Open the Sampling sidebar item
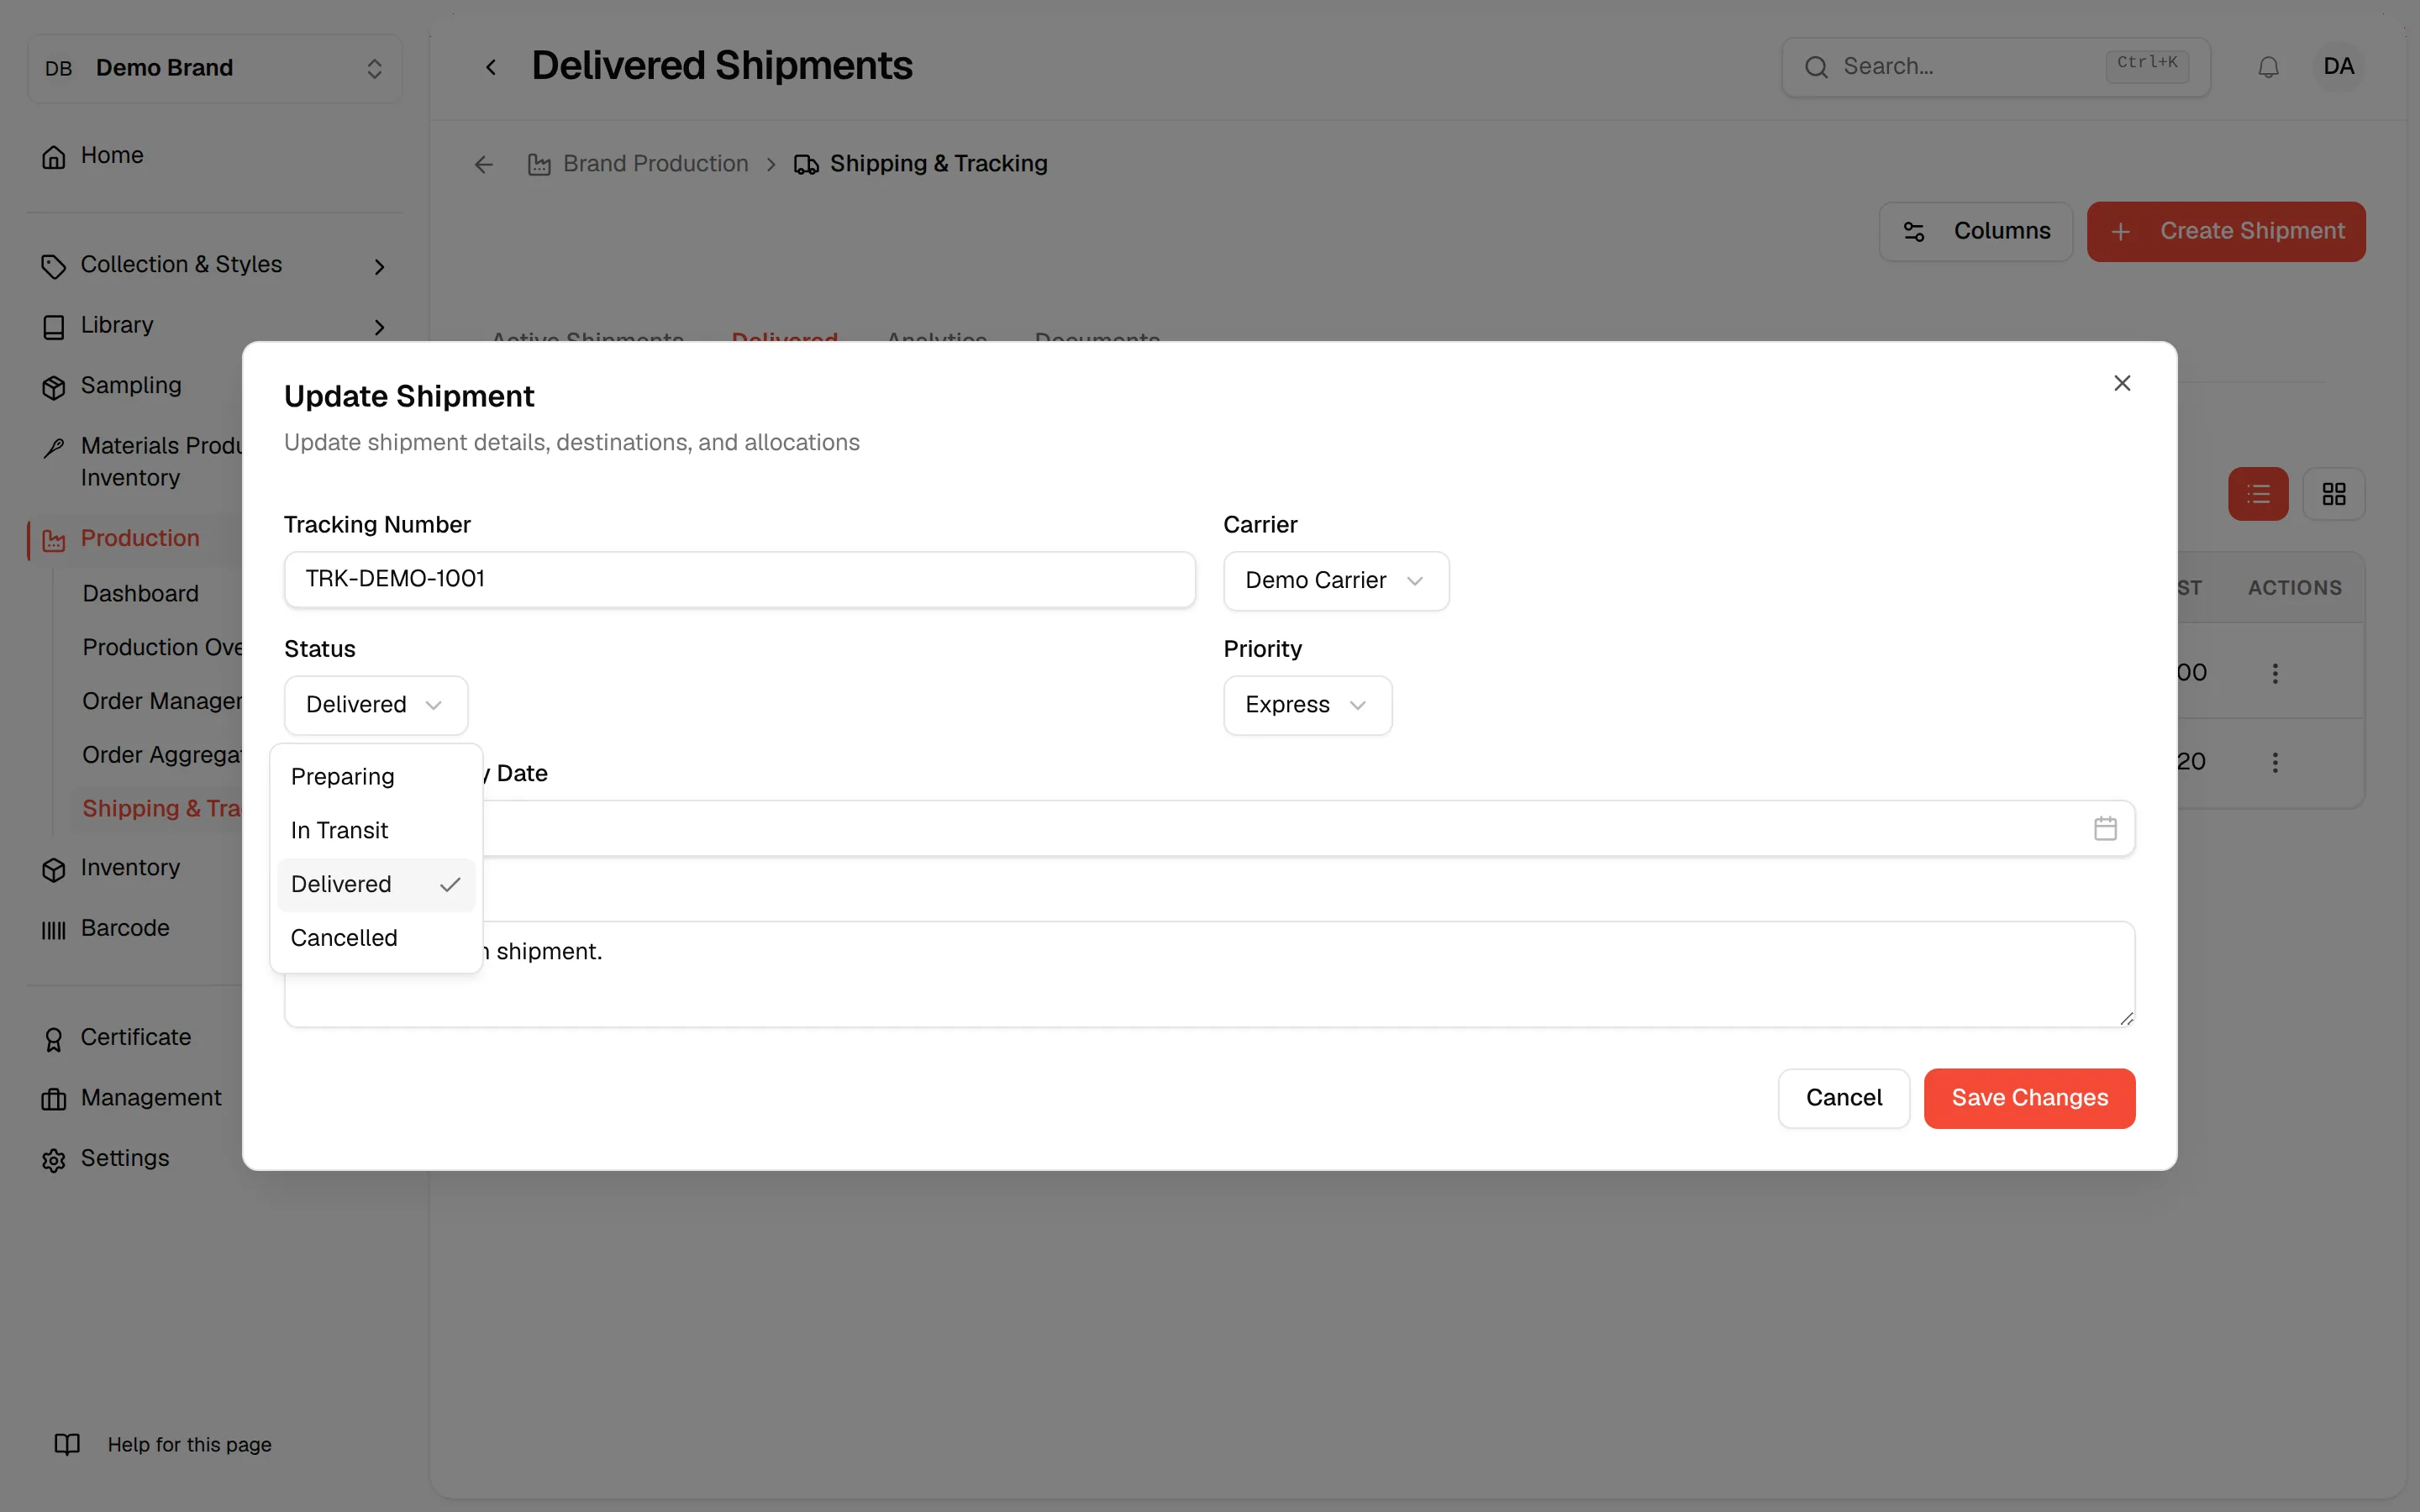 click(x=111, y=386)
